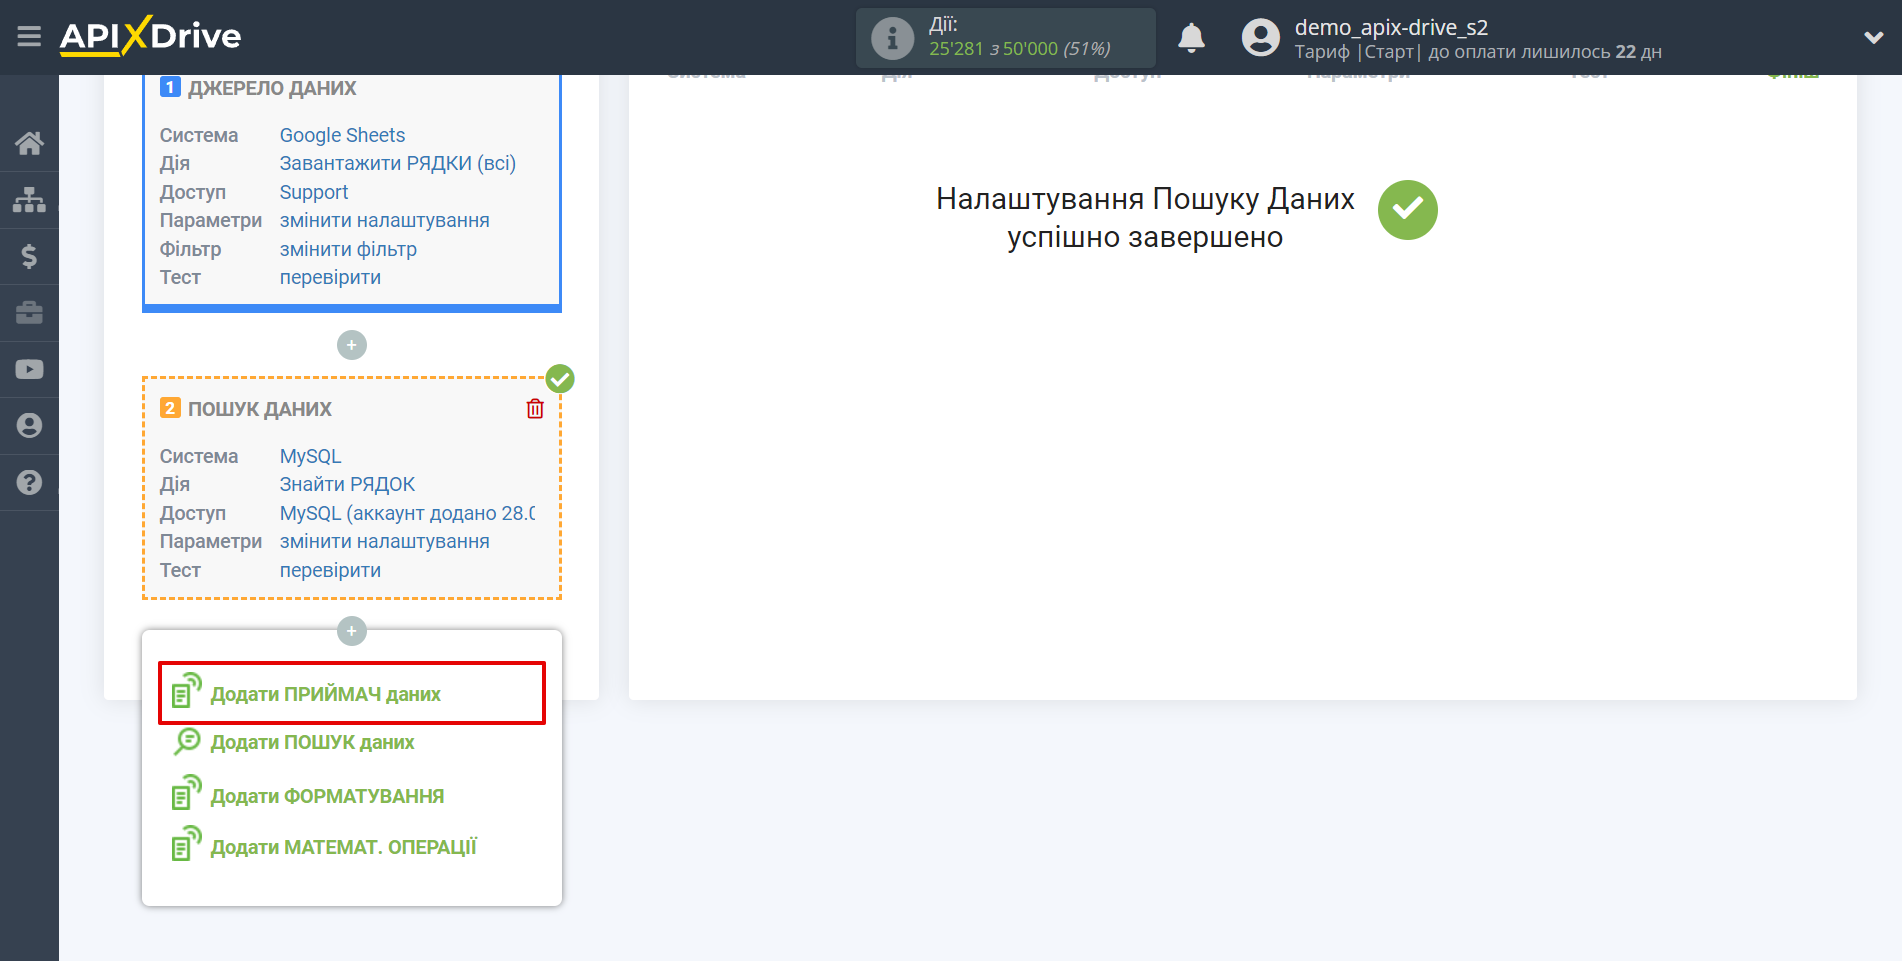
Task: Open the help question mark icon
Action: tap(29, 482)
